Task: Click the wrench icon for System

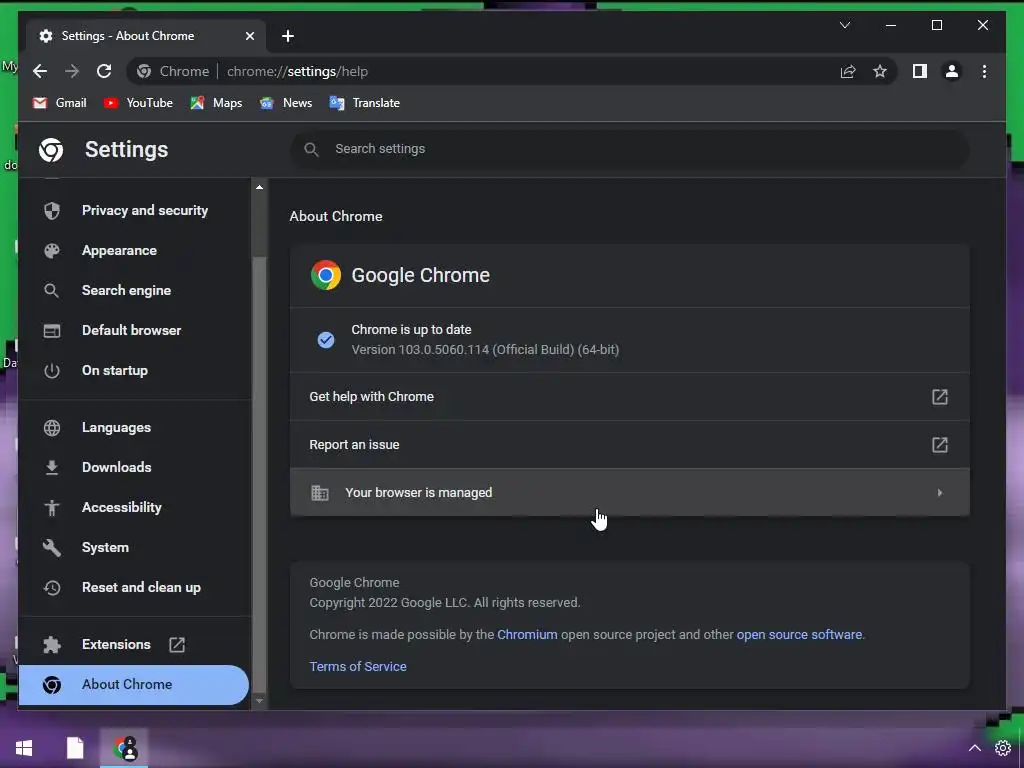Action: [x=52, y=547]
